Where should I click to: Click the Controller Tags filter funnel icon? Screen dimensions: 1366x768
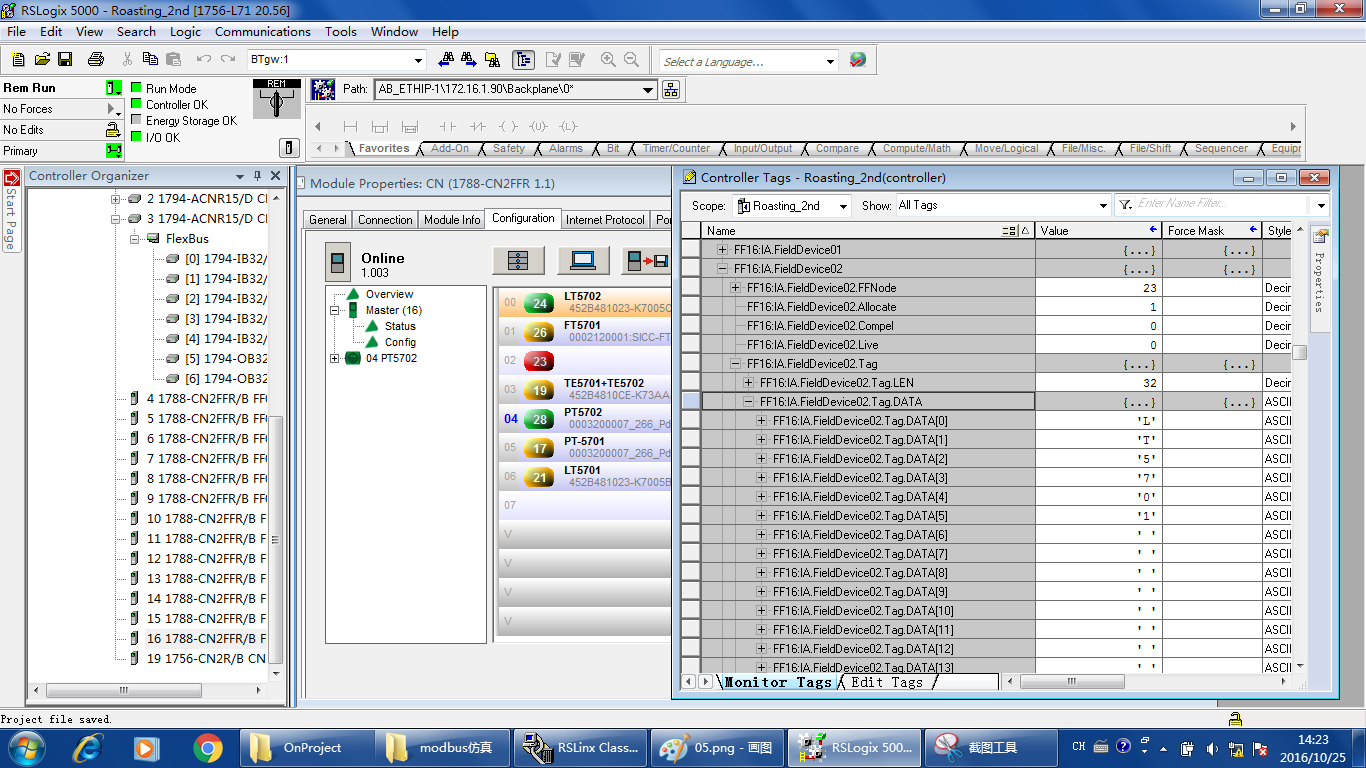pos(1125,205)
